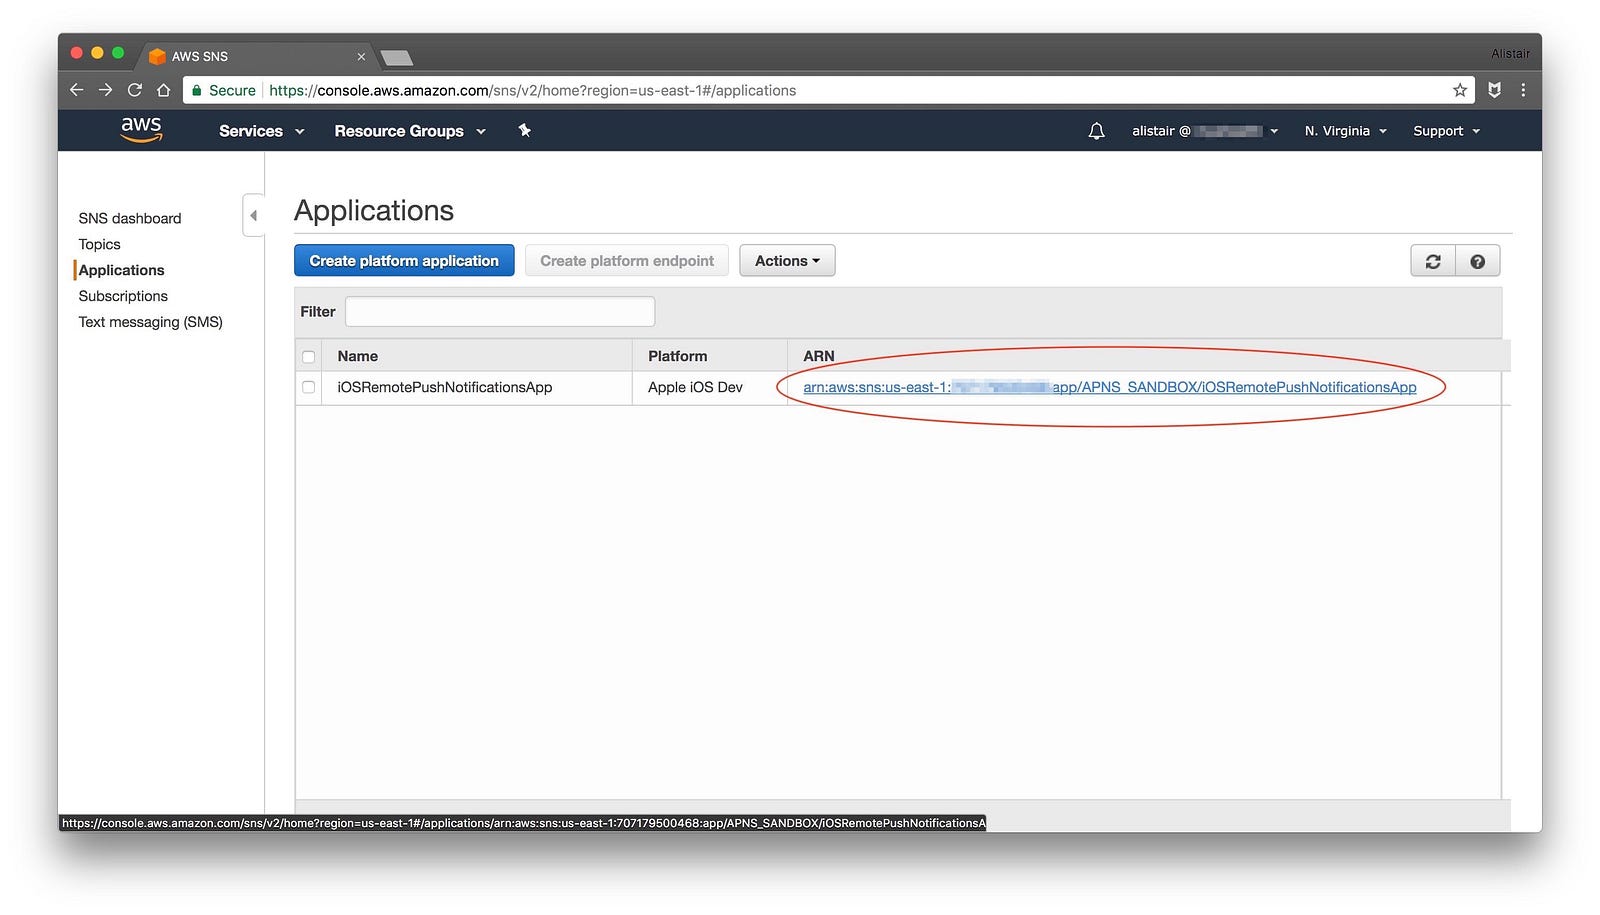
Task: Open the Support dropdown menu
Action: pos(1446,131)
